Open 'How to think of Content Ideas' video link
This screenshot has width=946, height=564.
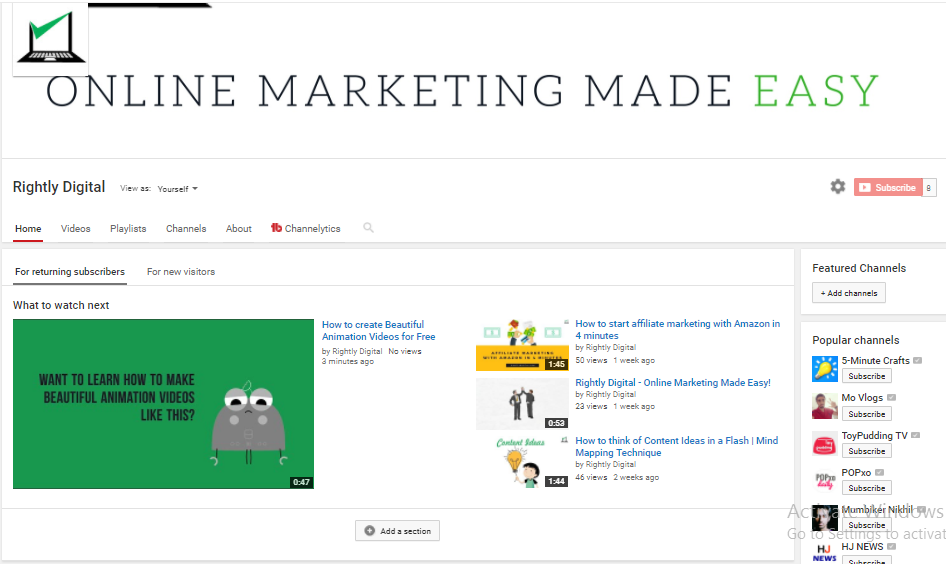click(676, 446)
